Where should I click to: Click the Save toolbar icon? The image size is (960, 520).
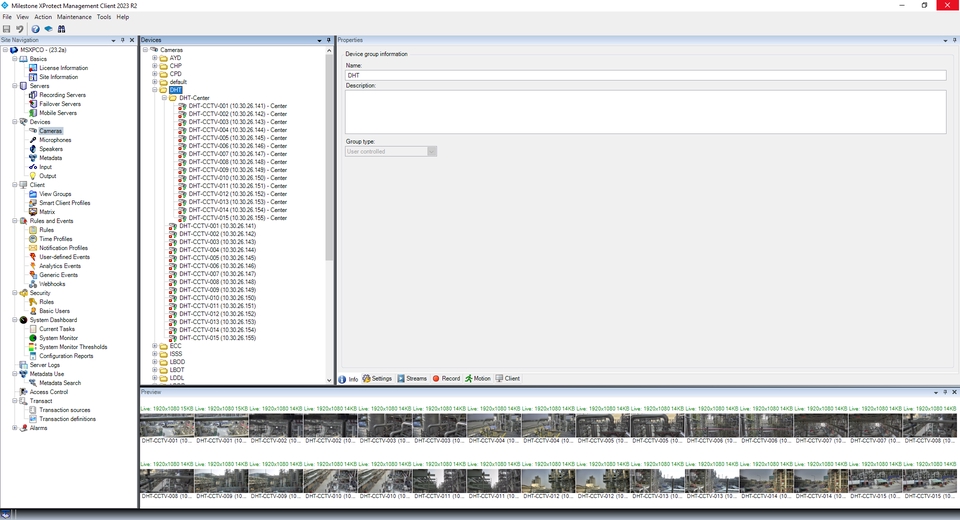7,29
